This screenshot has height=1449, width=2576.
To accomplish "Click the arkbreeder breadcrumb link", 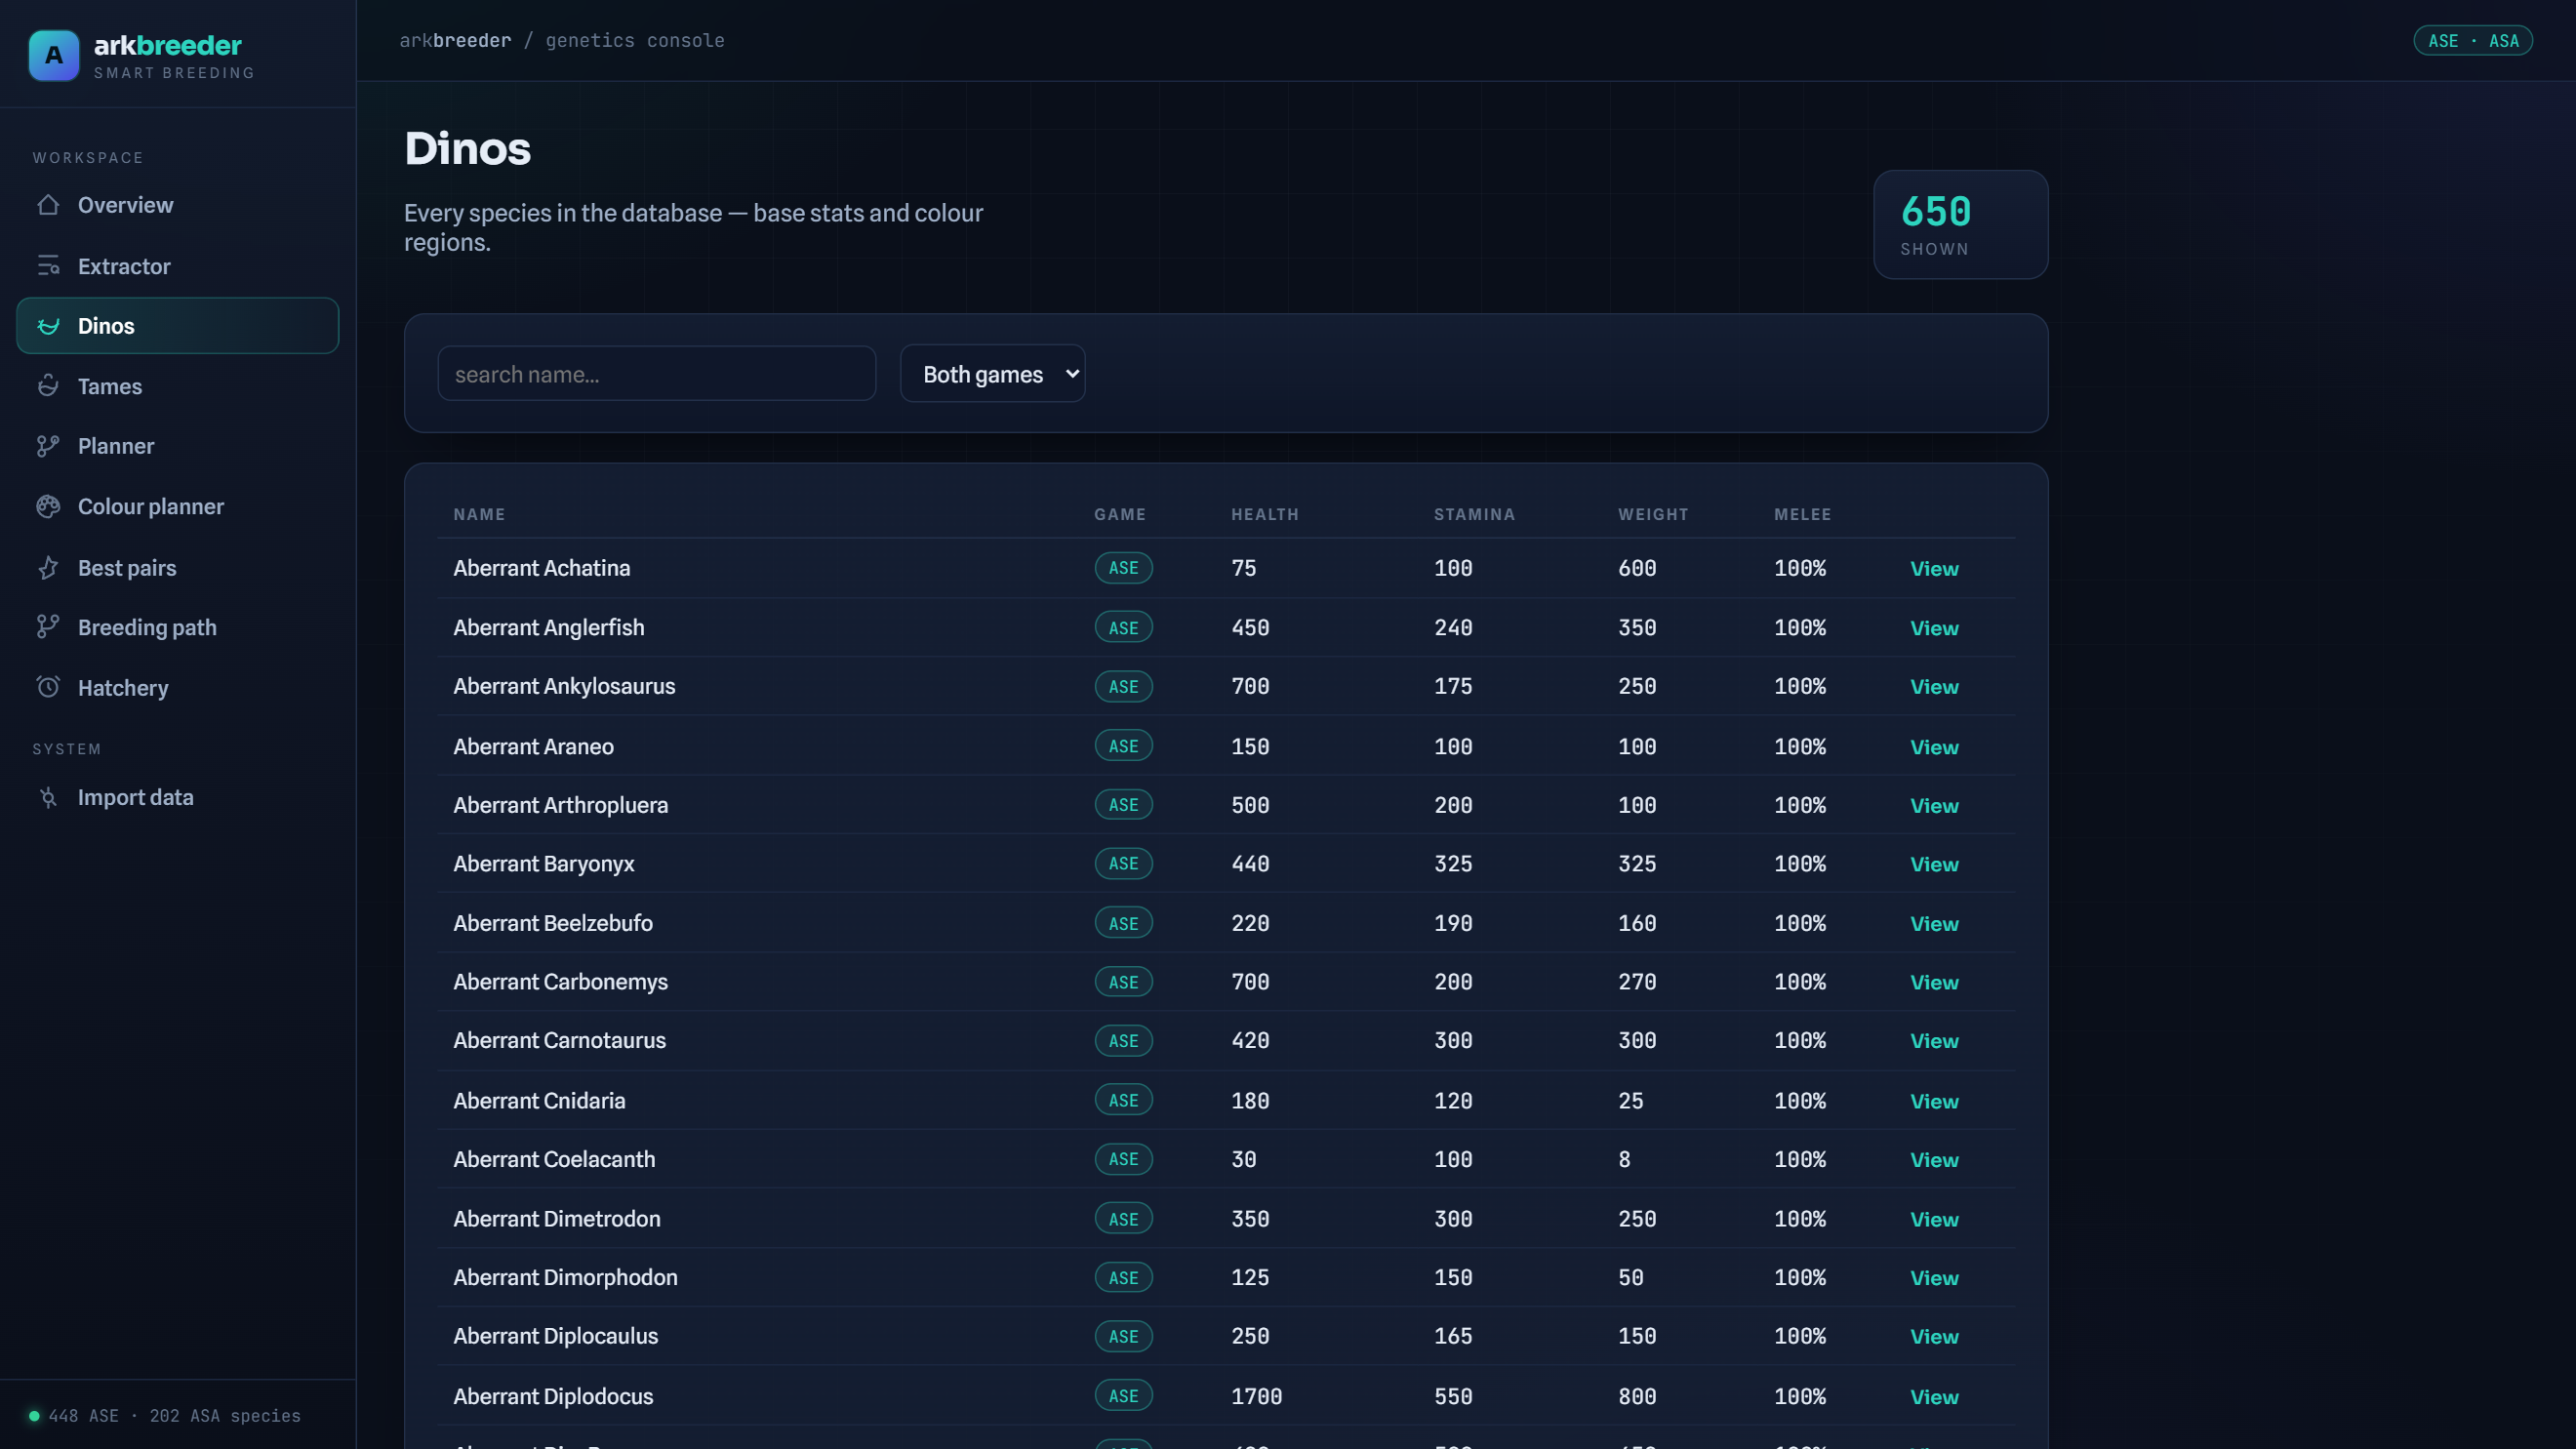I will point(455,40).
